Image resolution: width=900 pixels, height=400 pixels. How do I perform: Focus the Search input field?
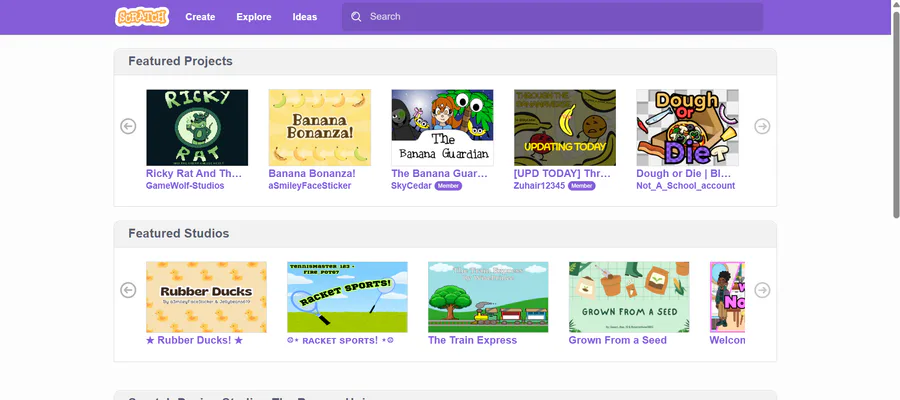[x=553, y=17]
